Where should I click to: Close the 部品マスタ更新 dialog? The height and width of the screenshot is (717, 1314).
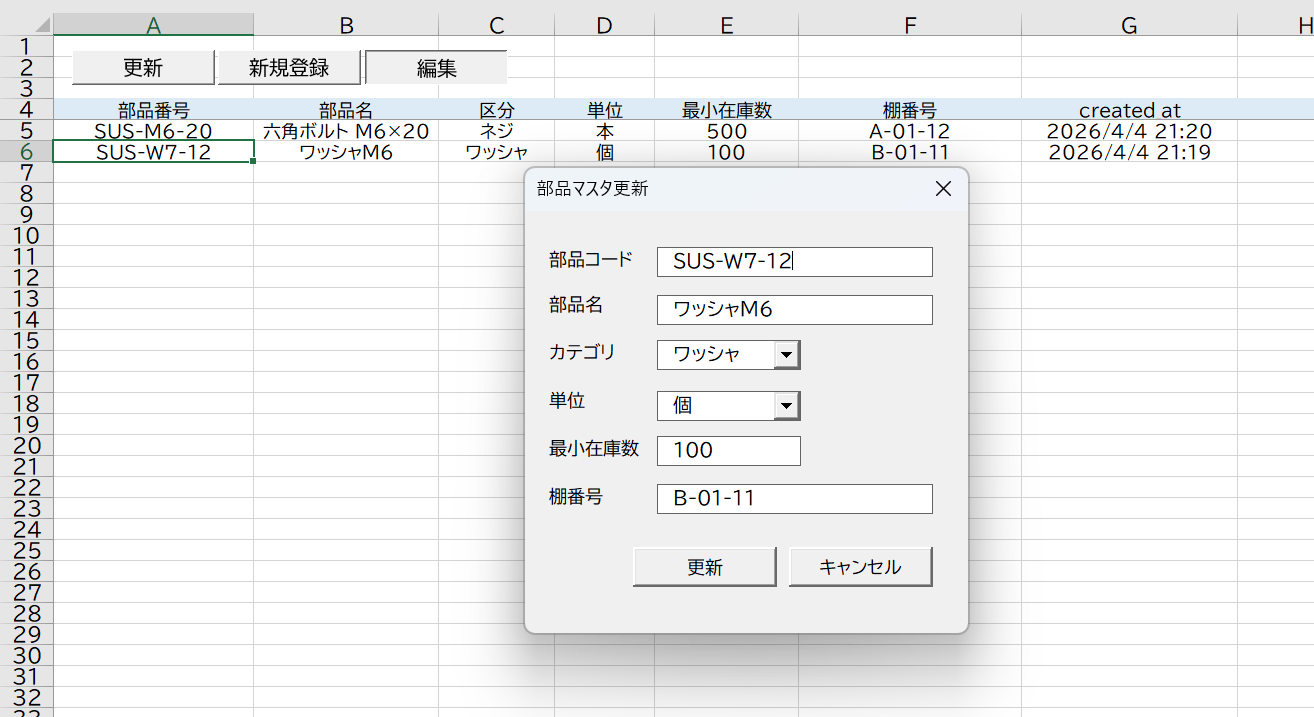(x=942, y=190)
